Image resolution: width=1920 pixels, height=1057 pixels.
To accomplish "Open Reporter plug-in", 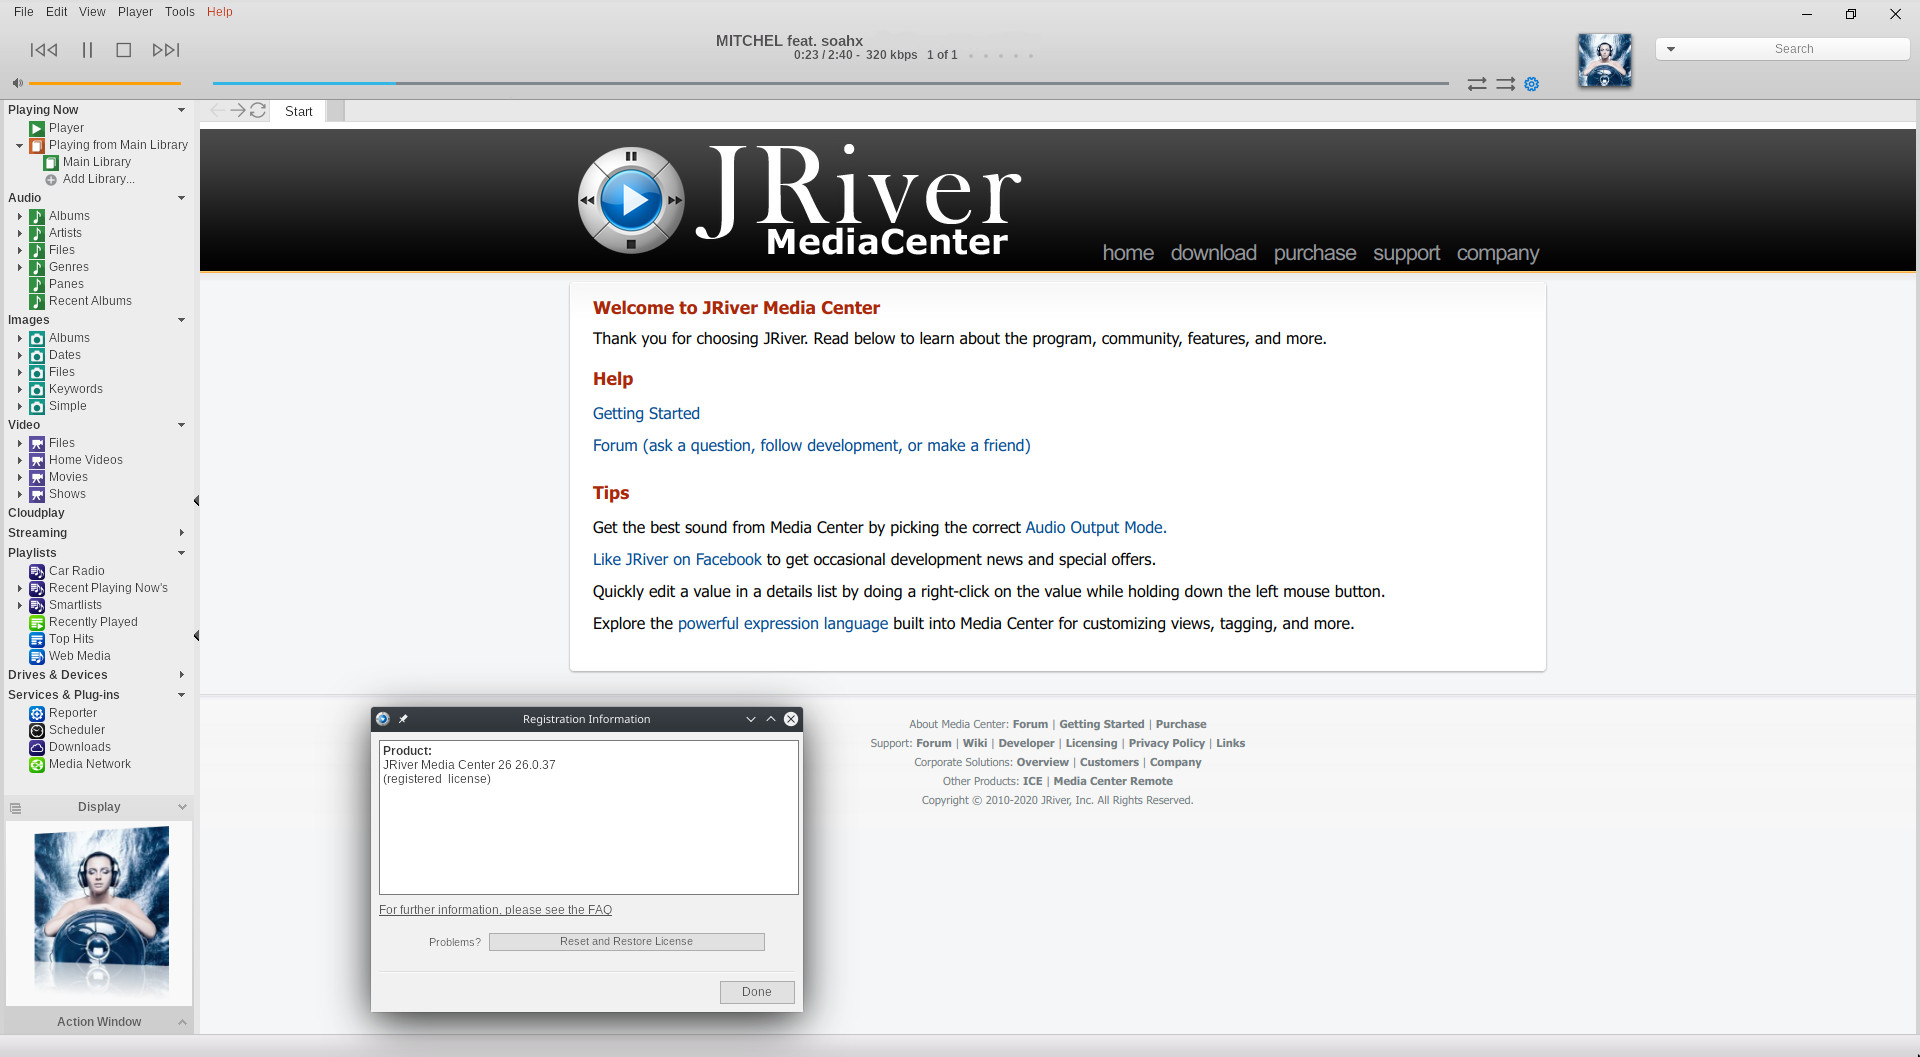I will pos(73,713).
